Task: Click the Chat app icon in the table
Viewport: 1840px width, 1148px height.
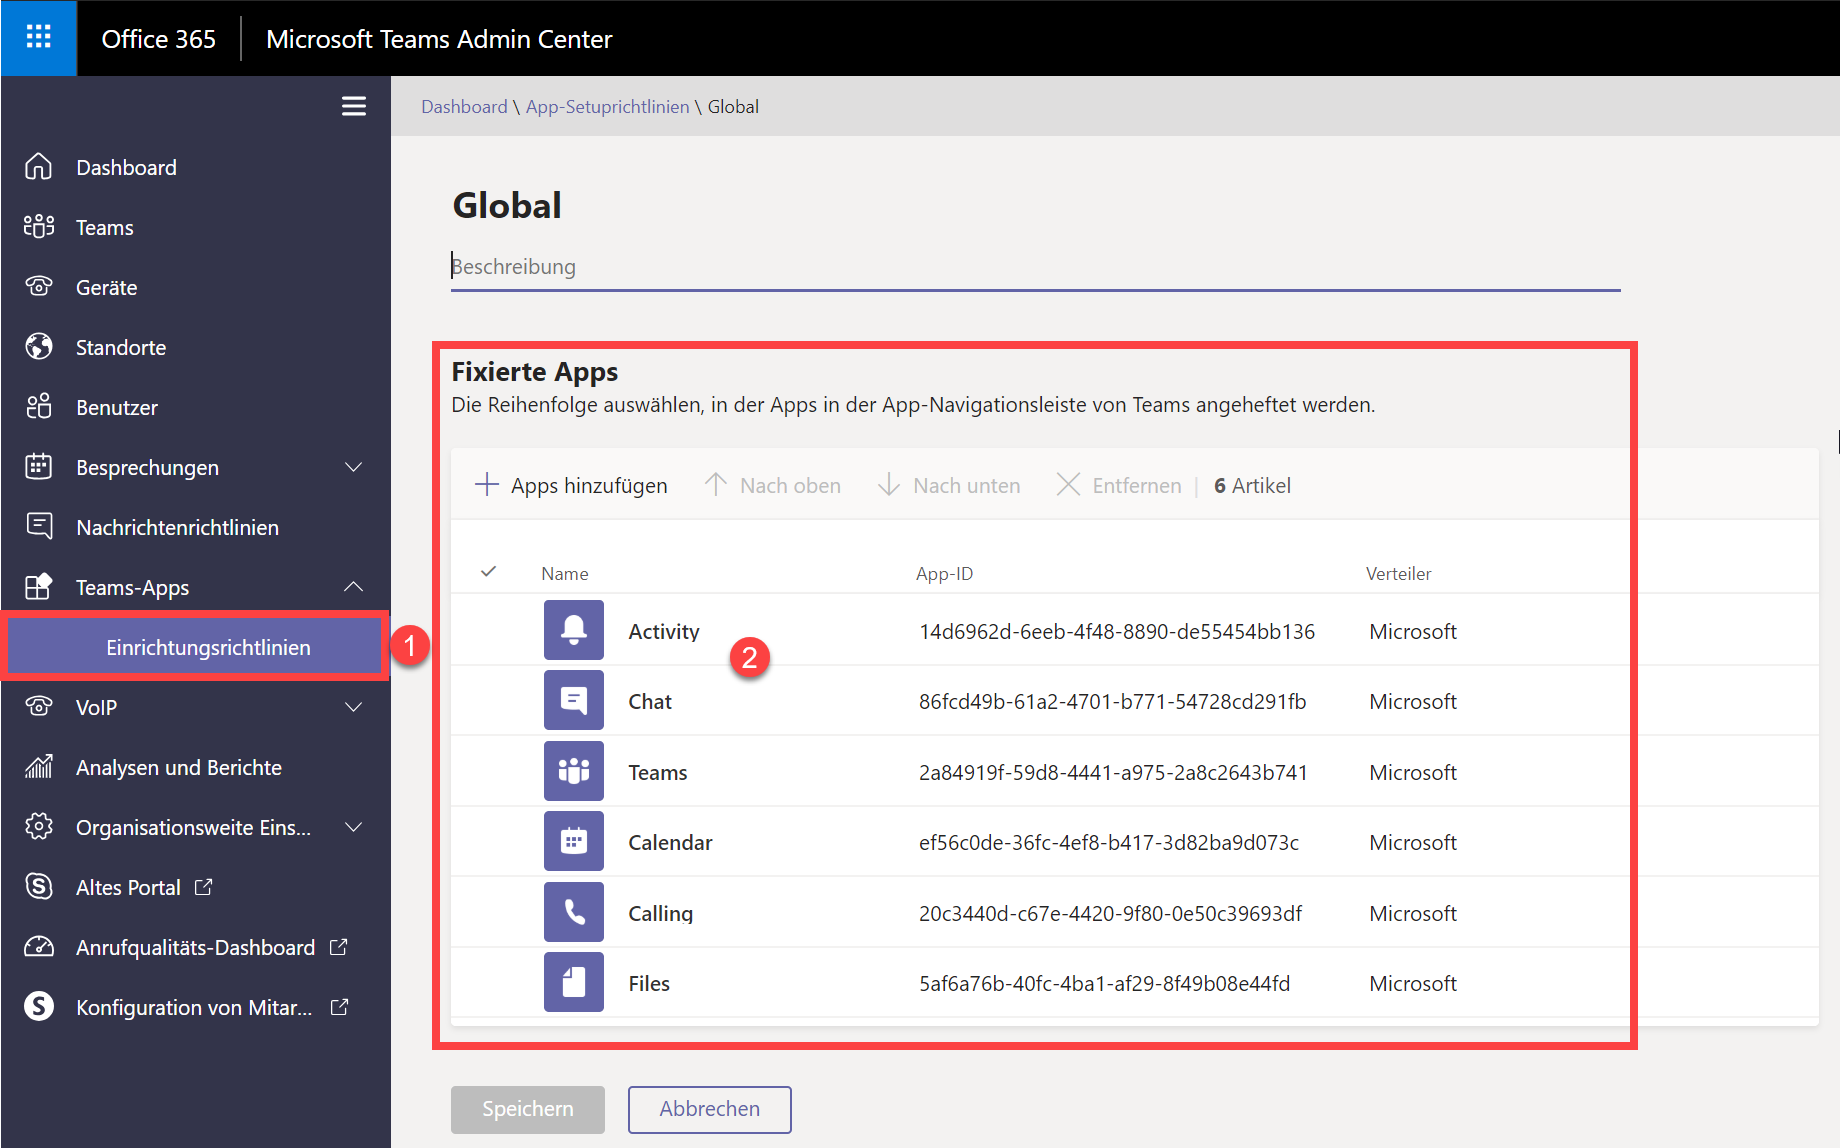Action: click(x=574, y=700)
